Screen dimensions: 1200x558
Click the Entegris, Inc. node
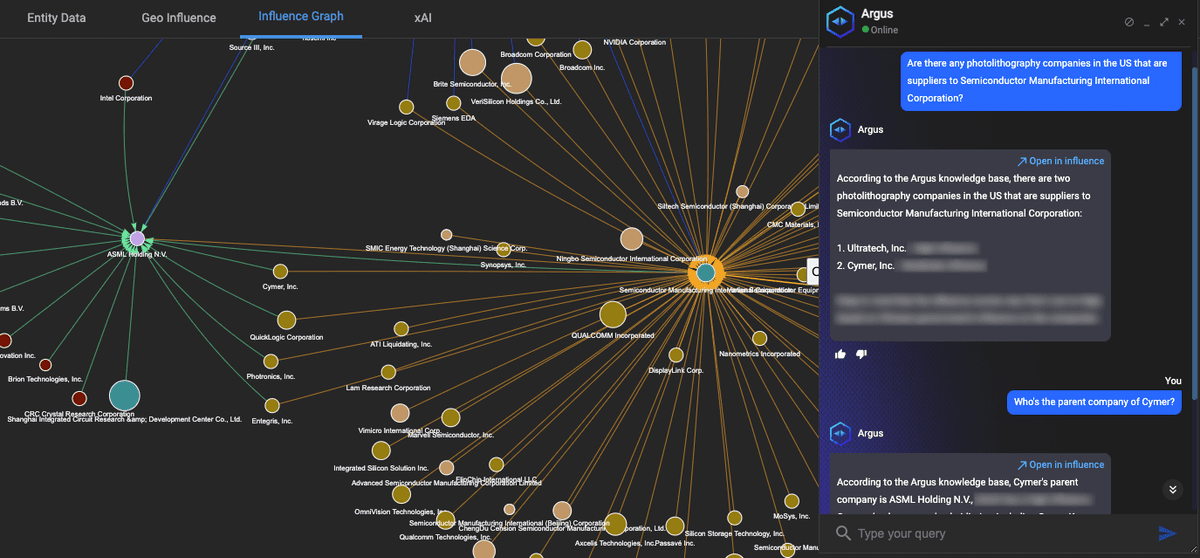click(x=272, y=405)
